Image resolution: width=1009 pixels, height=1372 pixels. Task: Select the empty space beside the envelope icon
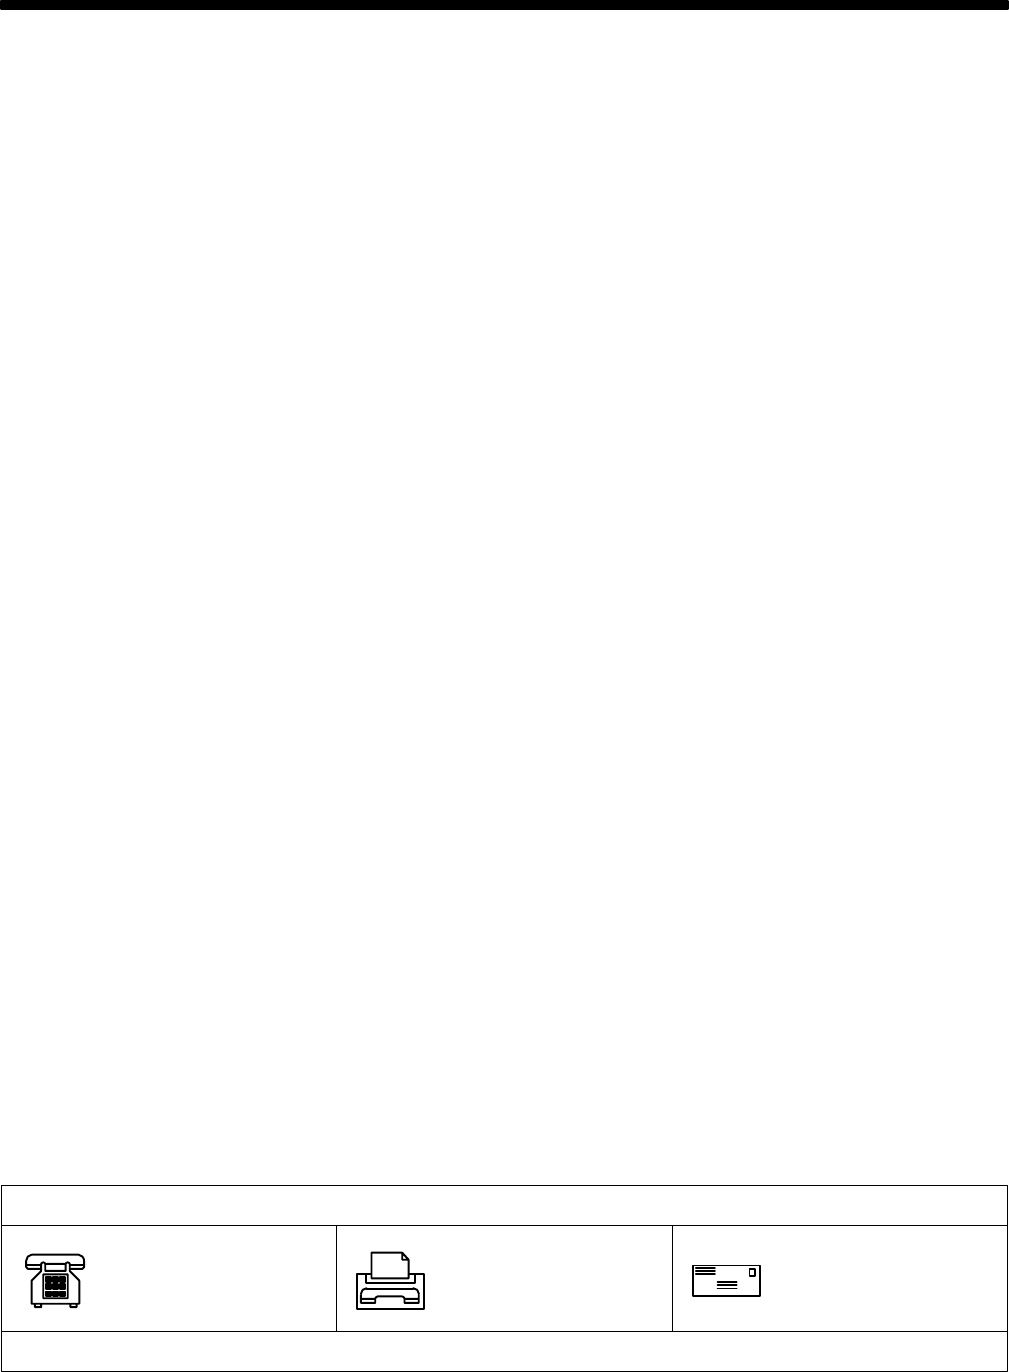pos(885,1279)
